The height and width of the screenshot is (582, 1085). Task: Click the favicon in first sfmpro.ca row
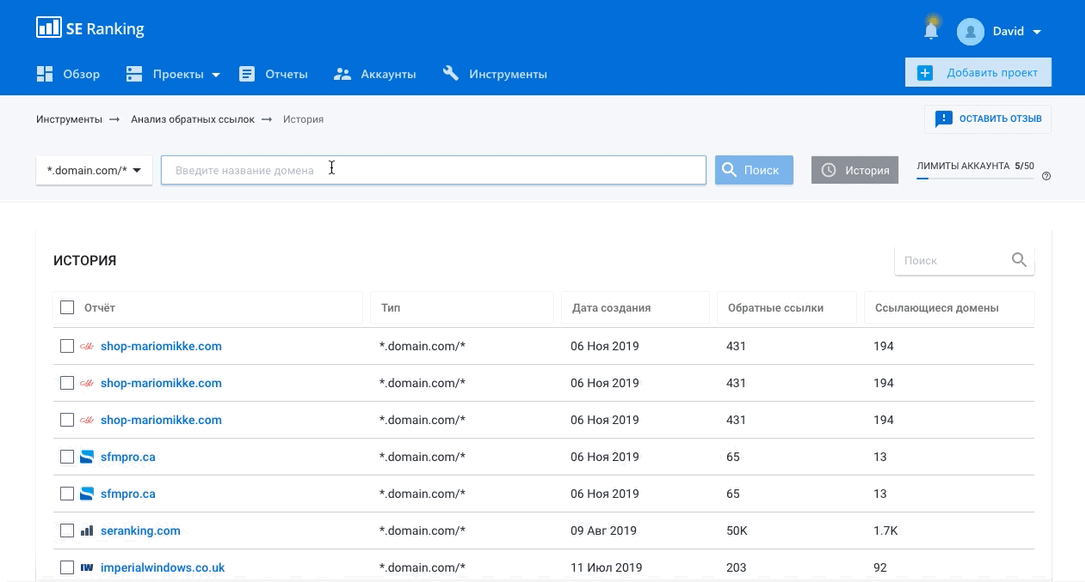point(86,457)
